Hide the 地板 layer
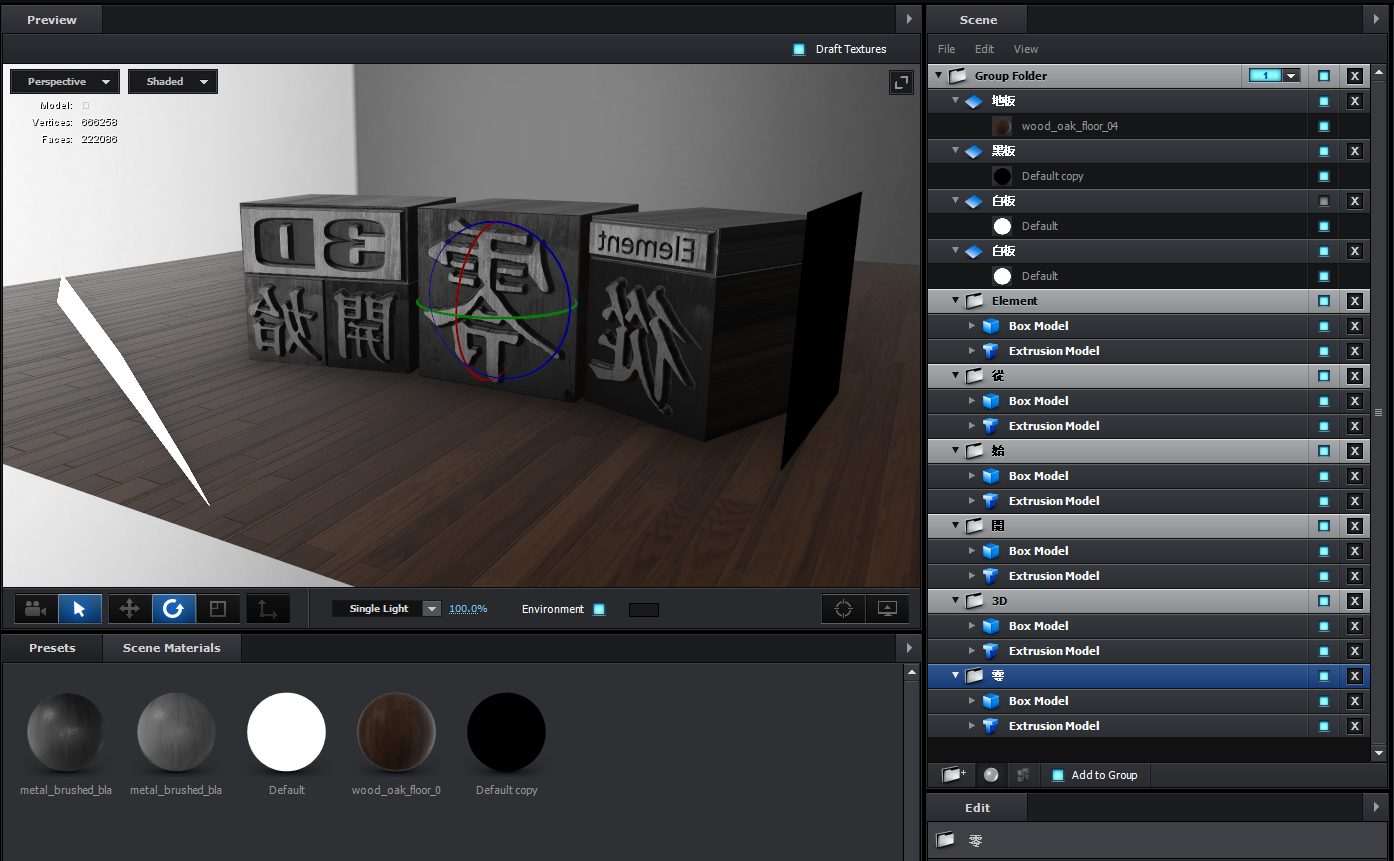This screenshot has height=861, width=1394. coord(1324,101)
